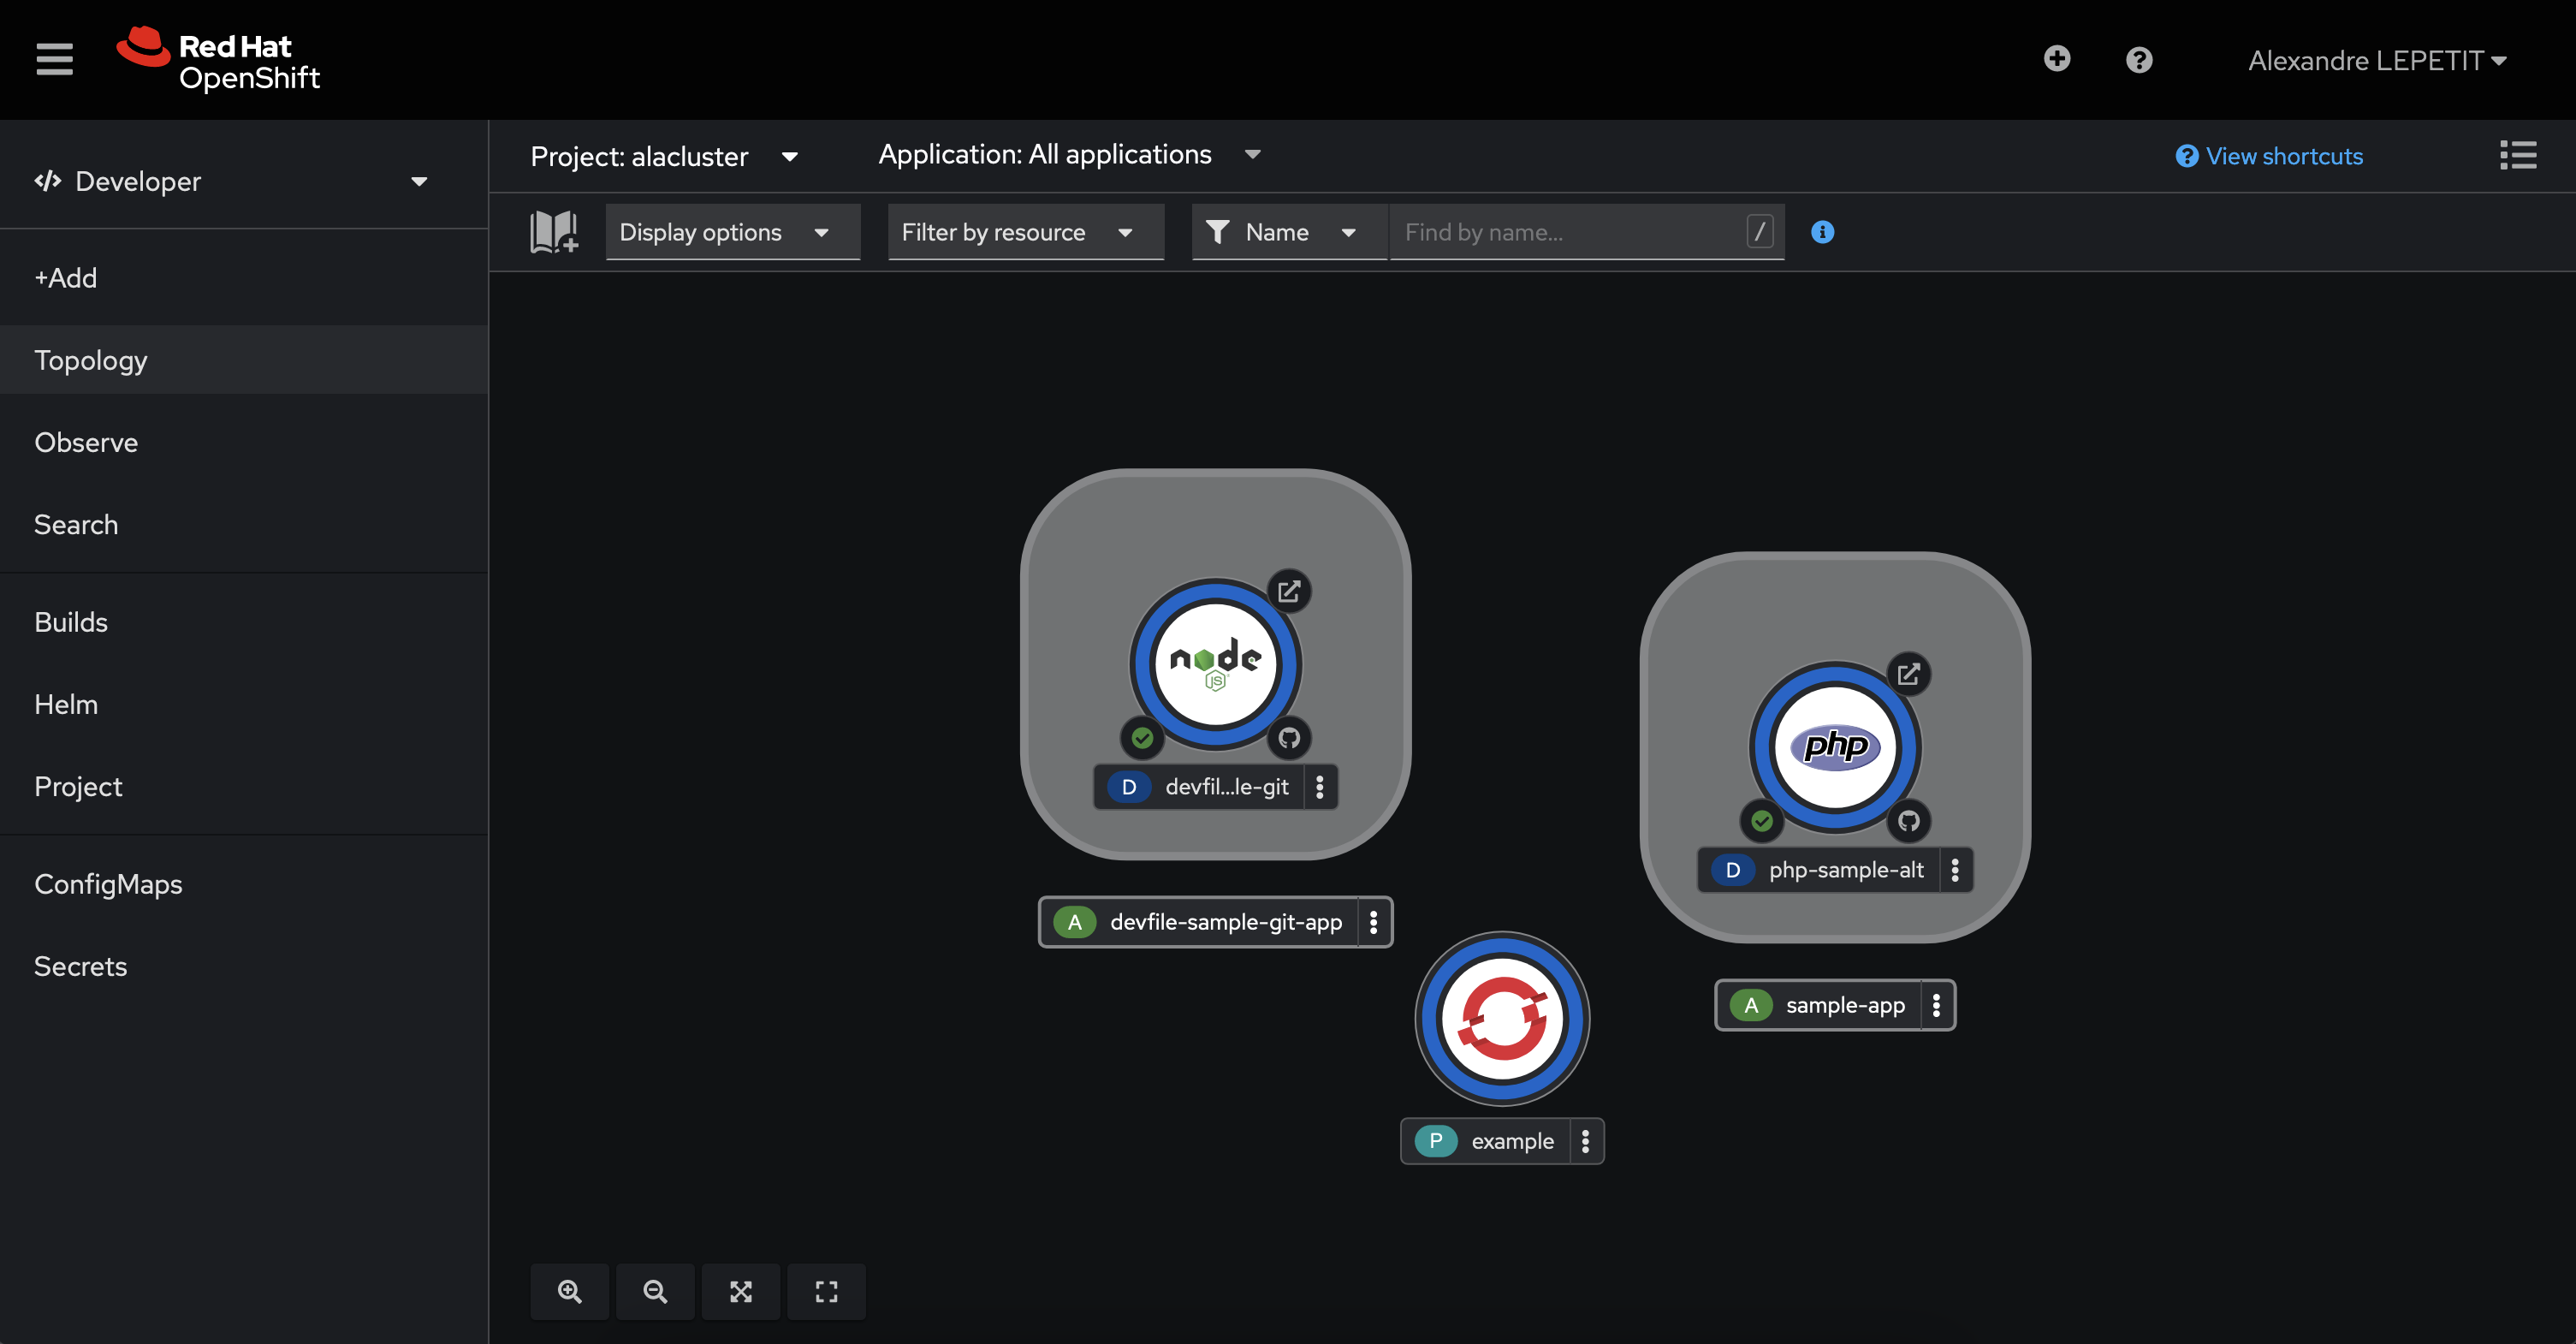This screenshot has height=1344, width=2576.
Task: Open the Display options dropdown
Action: [x=732, y=232]
